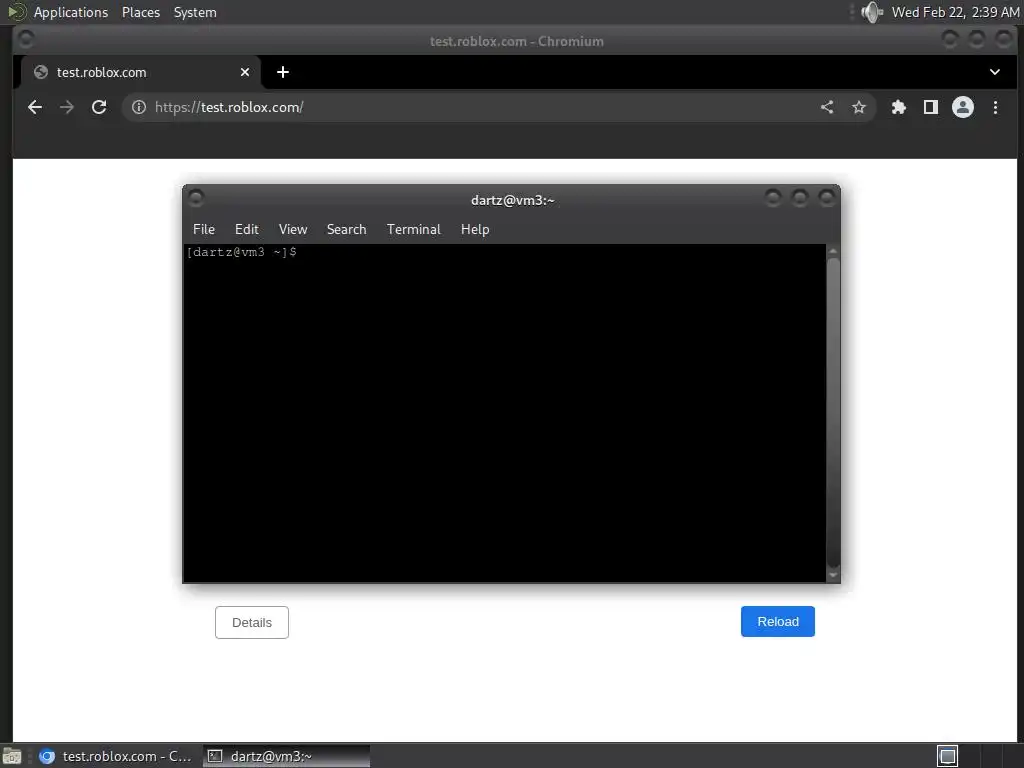Screen dimensions: 1024x768
Task: Open the Places menu in top panel
Action: [141, 12]
